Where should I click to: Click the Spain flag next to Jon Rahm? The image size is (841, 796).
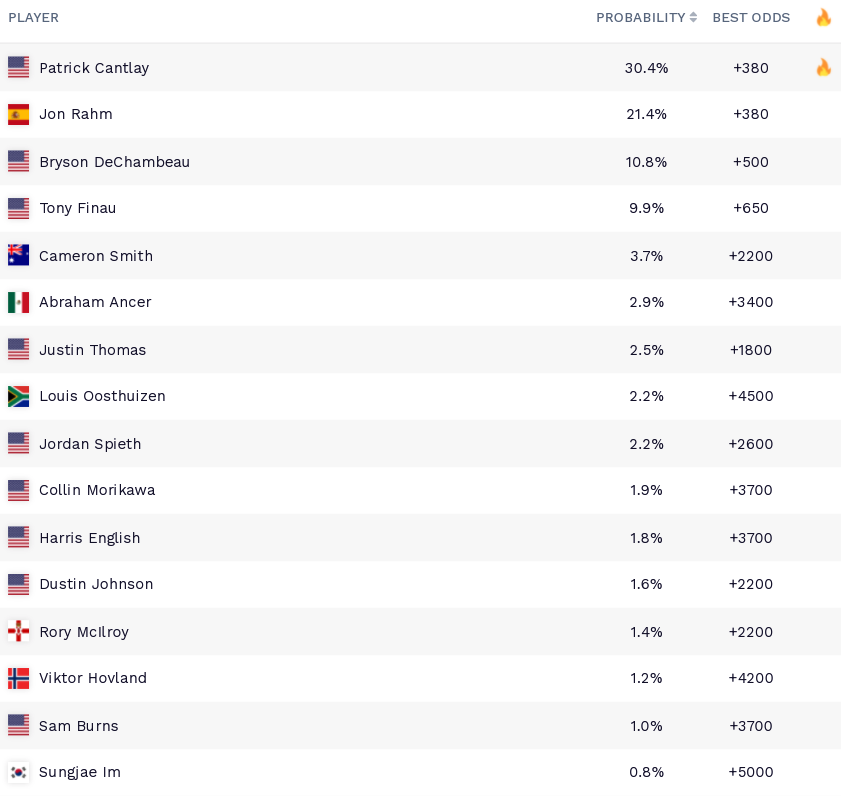(18, 114)
